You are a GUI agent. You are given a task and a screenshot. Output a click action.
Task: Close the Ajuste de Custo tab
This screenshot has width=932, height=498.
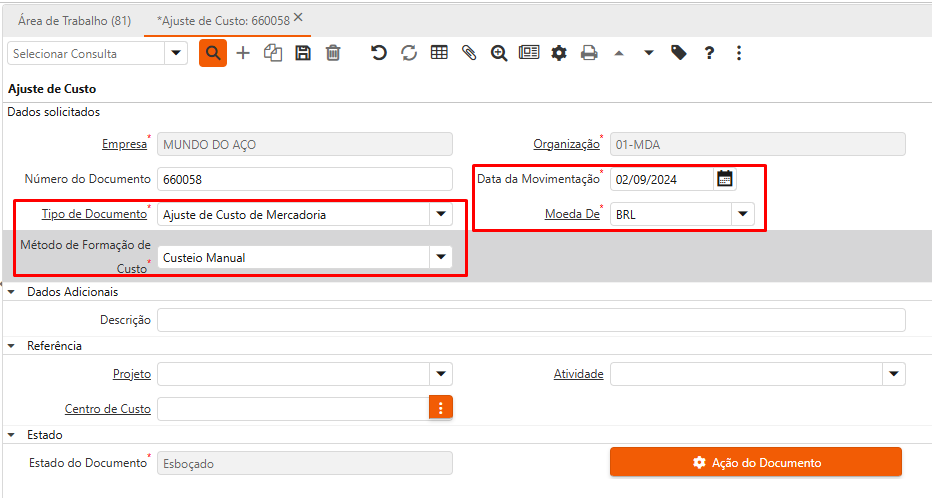click(x=298, y=18)
